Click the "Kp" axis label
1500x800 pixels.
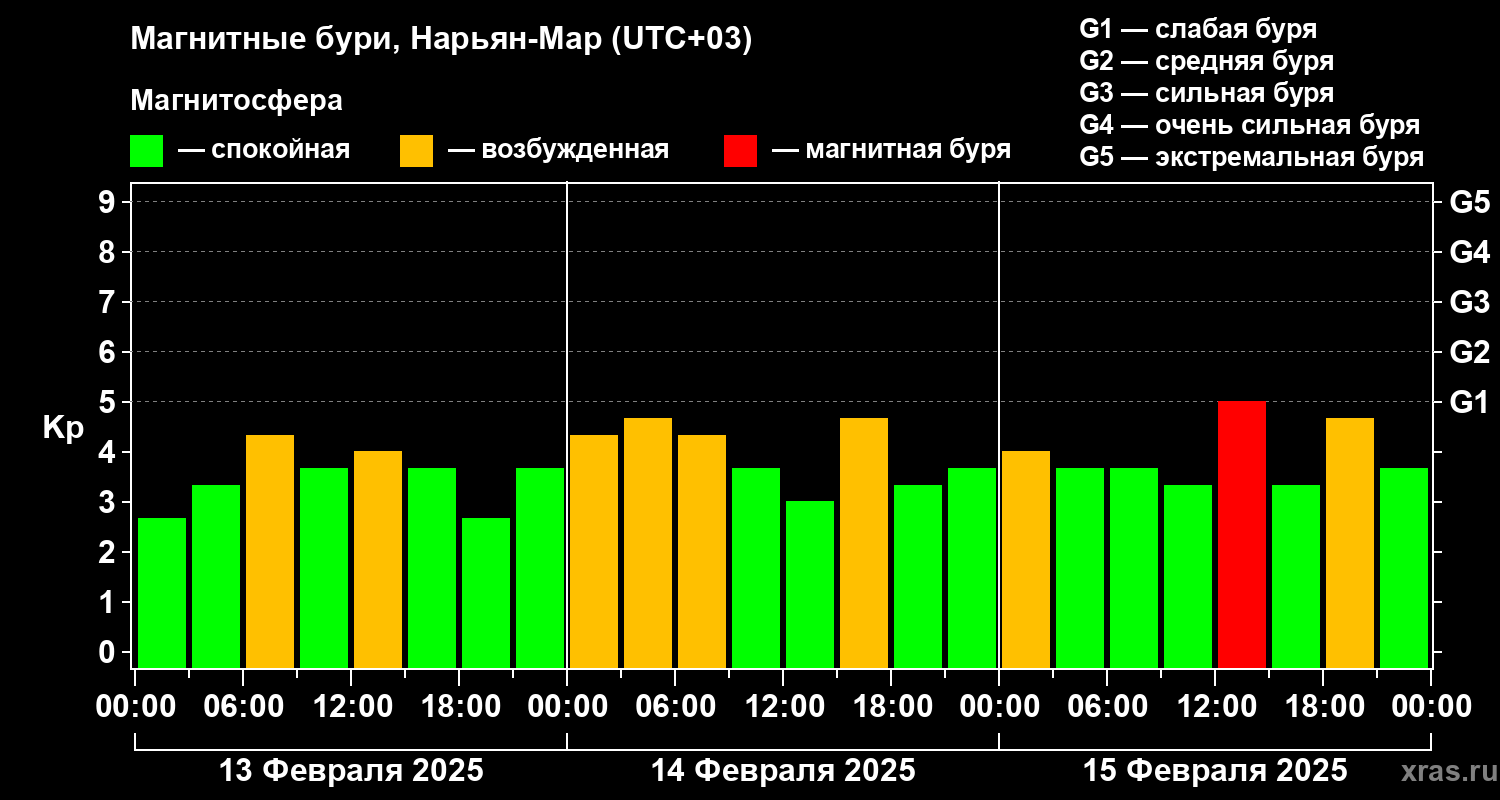point(64,428)
